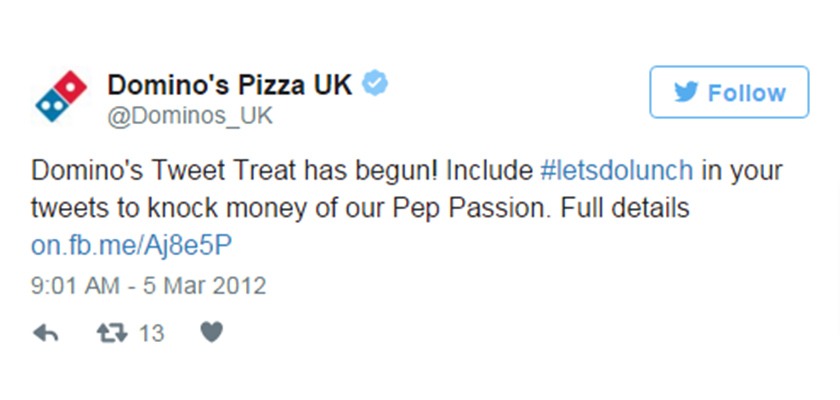Reply to the tweet using arrow icon
Screen dimensions: 840x400
(45, 333)
